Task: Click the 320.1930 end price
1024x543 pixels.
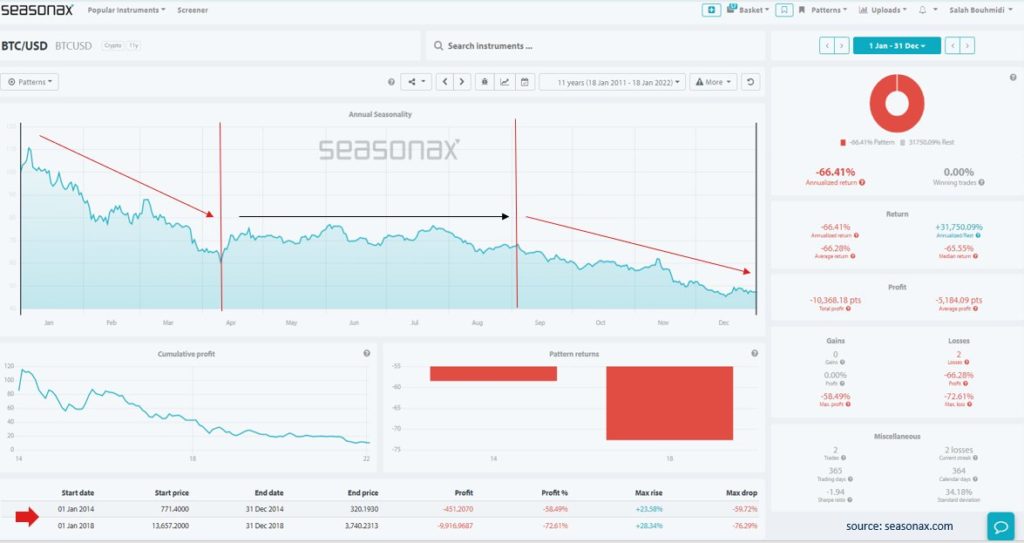Action: (364, 509)
